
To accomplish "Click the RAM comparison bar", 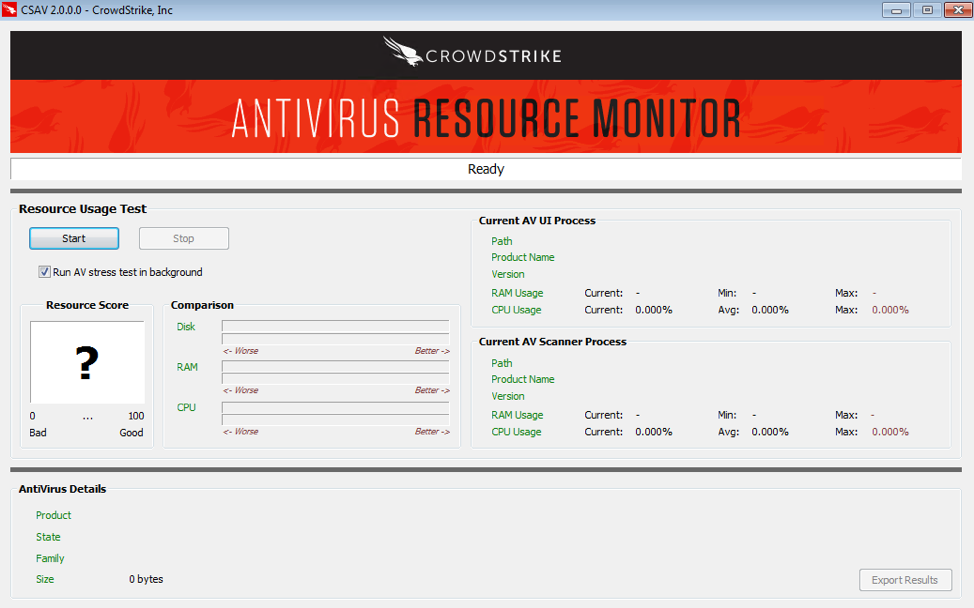I will pyautogui.click(x=335, y=373).
